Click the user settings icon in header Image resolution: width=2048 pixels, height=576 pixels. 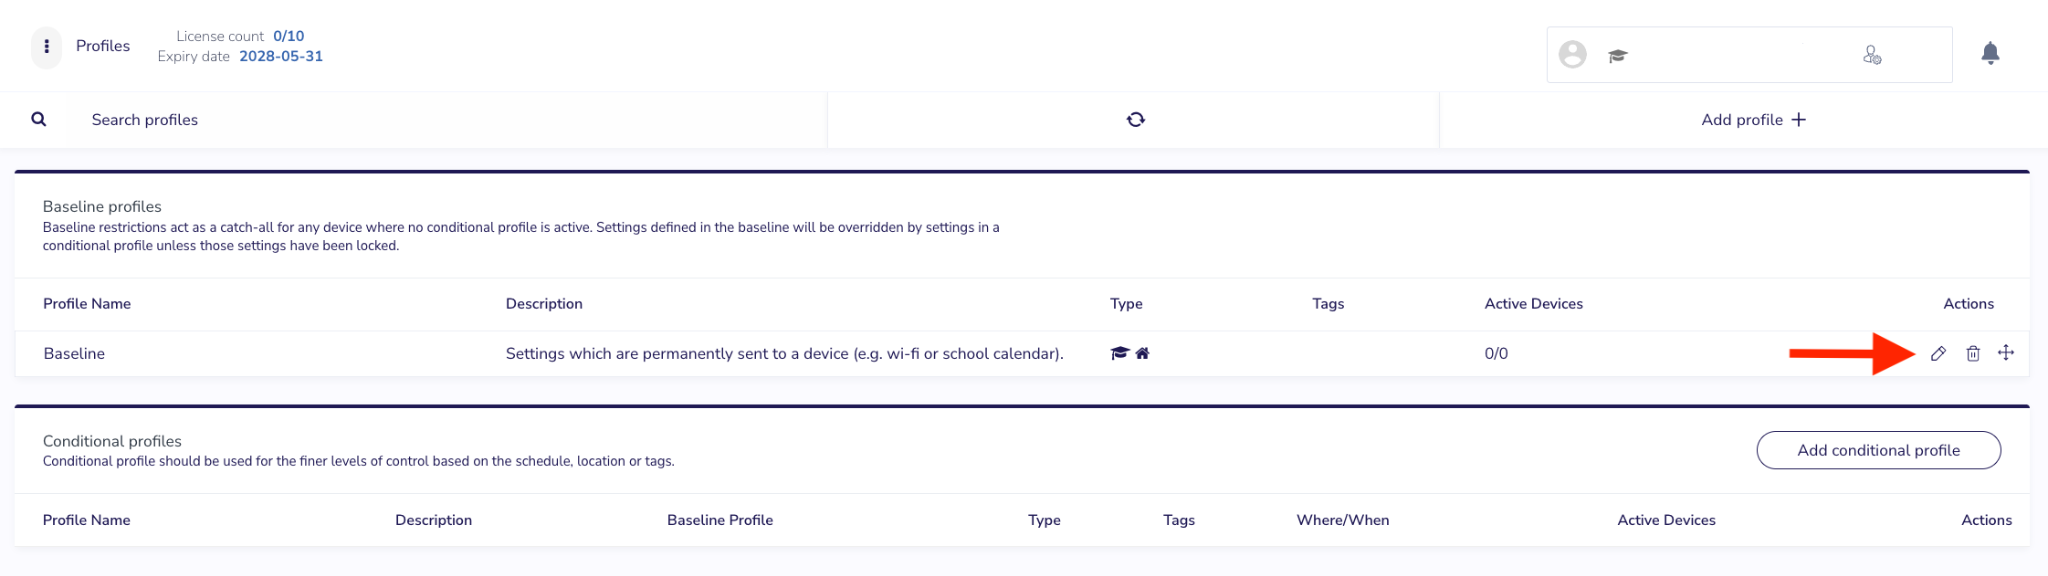1872,55
